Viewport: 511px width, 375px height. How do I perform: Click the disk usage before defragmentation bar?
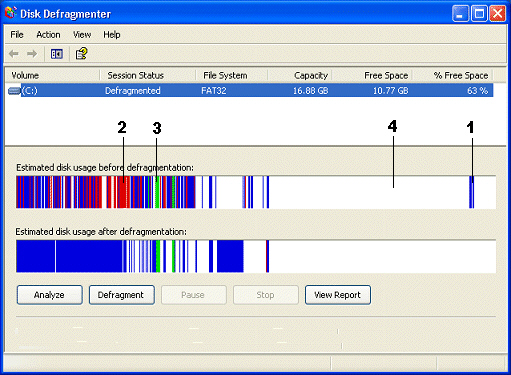256,192
